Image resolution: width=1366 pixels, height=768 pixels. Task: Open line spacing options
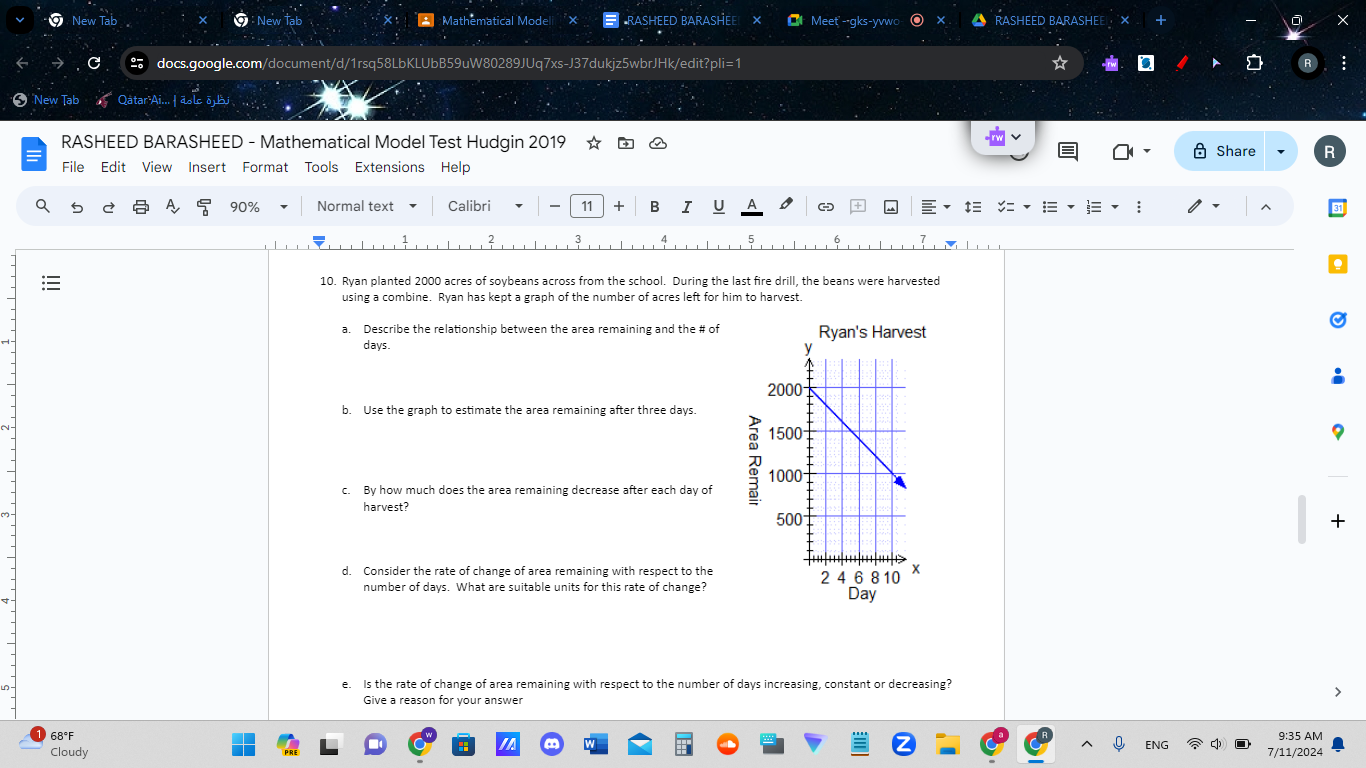point(973,206)
